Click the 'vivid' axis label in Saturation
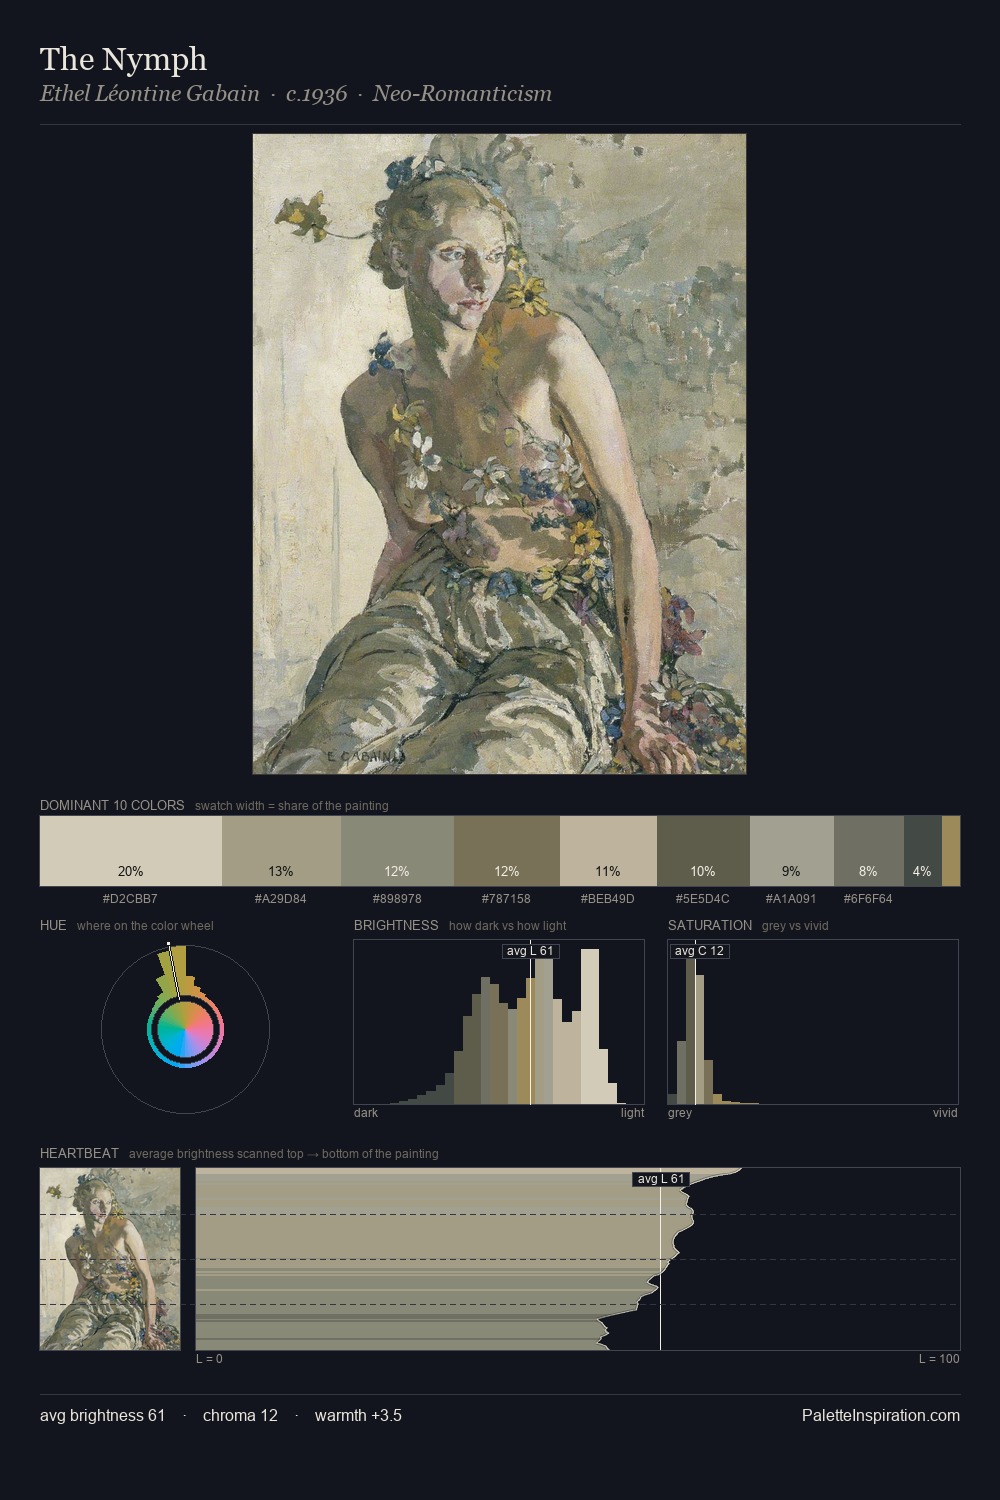This screenshot has width=1000, height=1500. point(945,1113)
